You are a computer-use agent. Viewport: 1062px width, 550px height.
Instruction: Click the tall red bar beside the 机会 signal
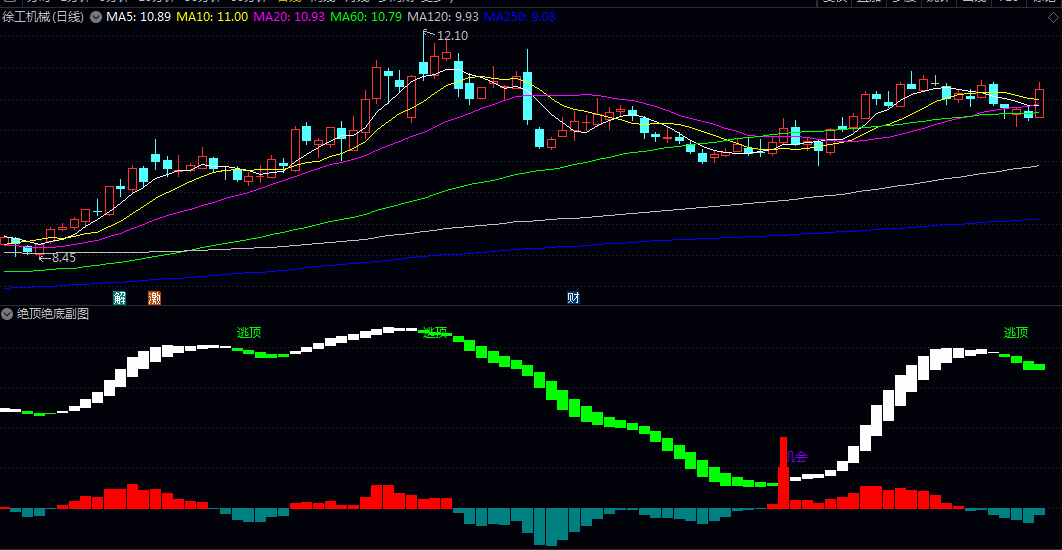(784, 472)
